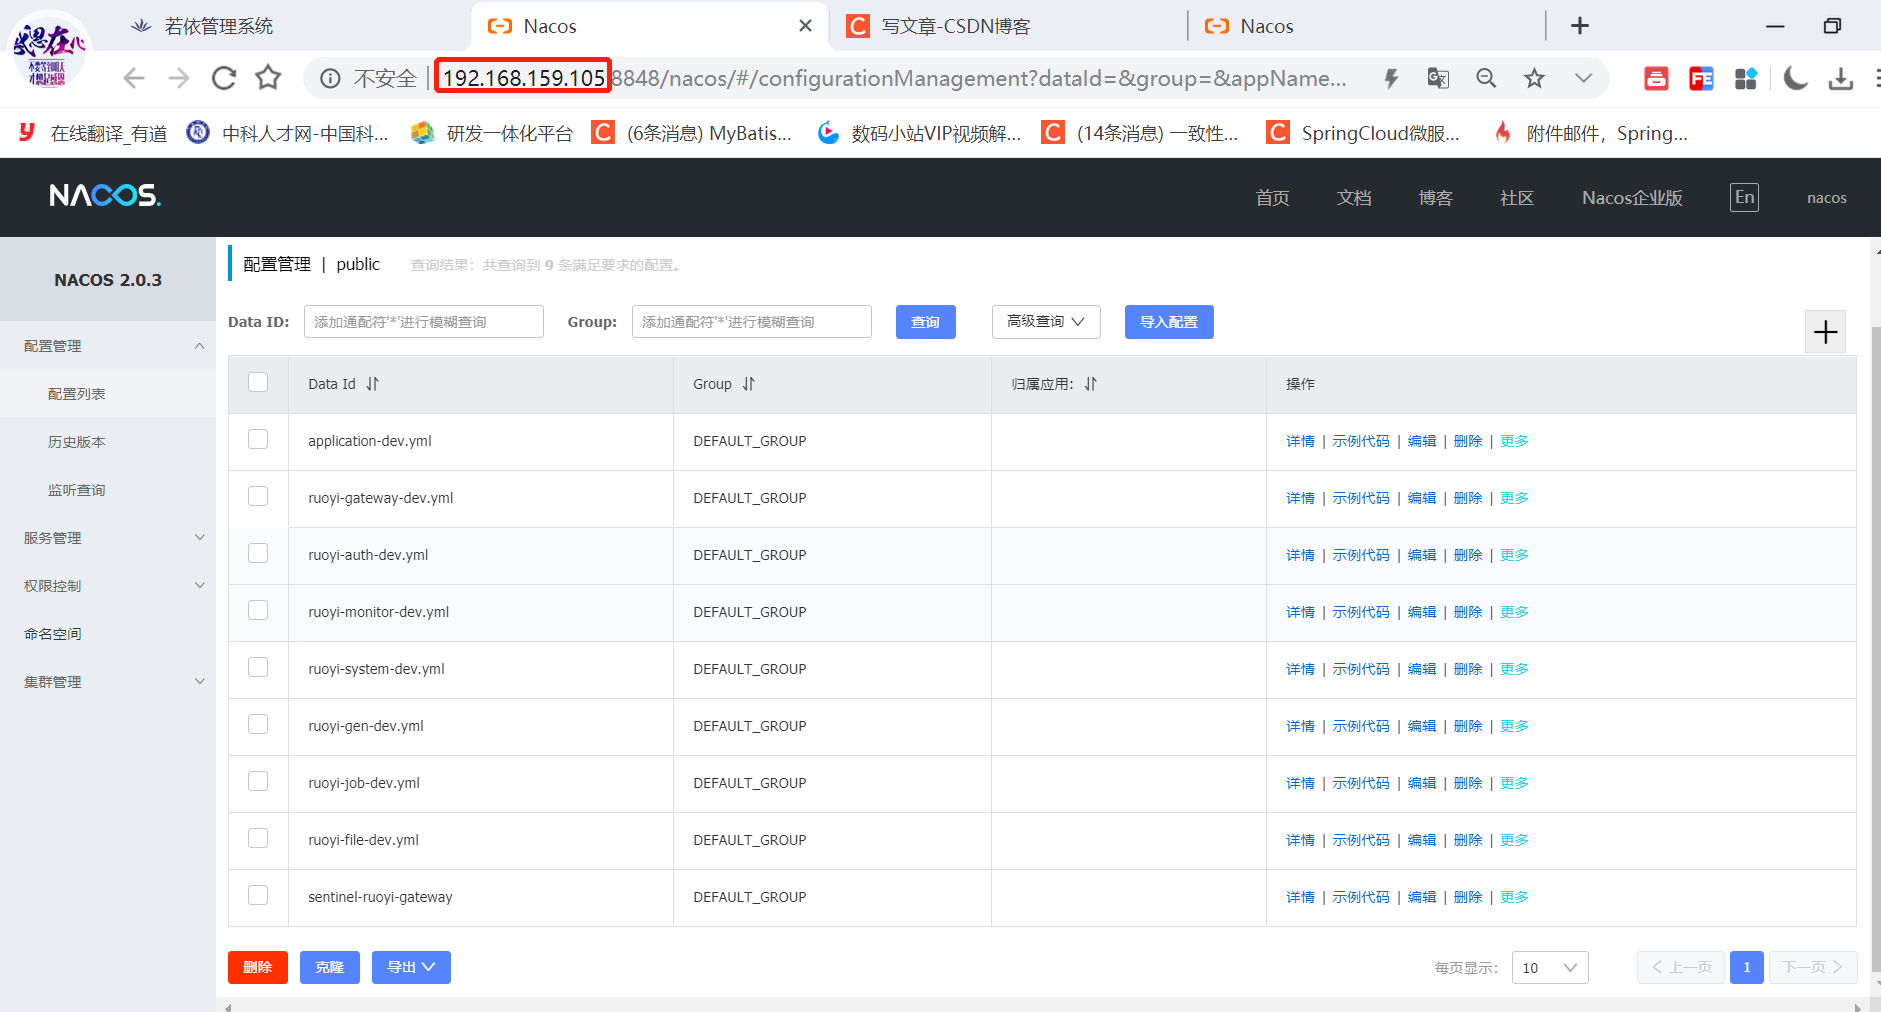
Task: Expand the 服务管理 sidebar section
Action: tap(108, 538)
